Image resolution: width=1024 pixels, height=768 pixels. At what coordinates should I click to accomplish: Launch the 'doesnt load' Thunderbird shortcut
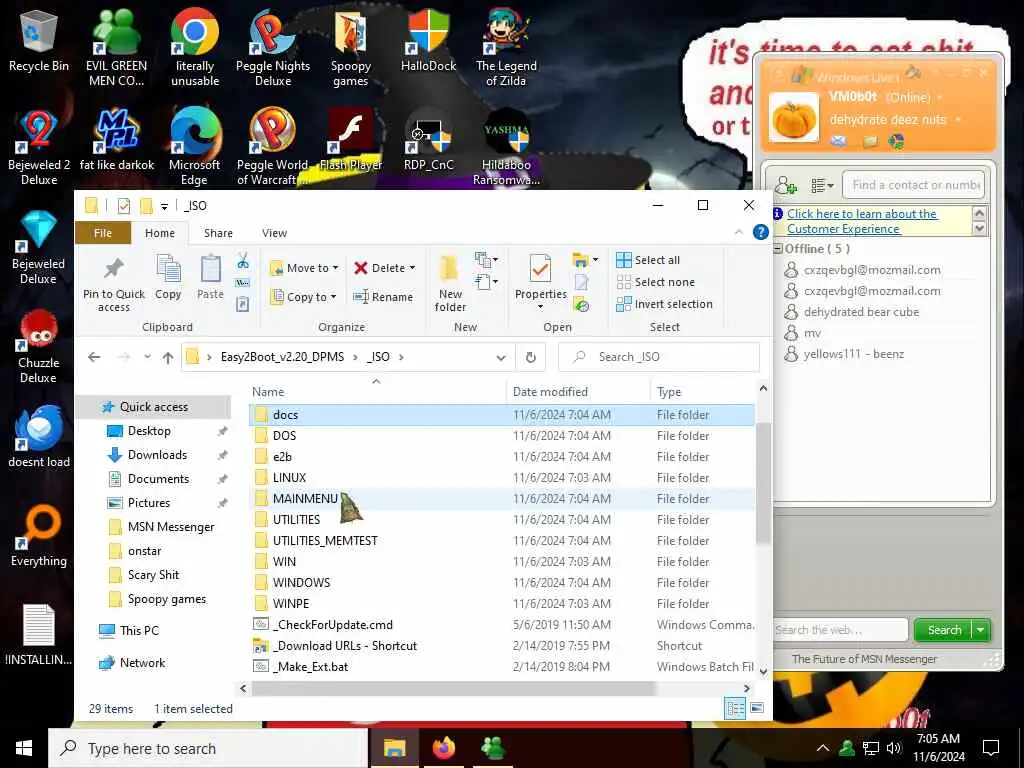click(39, 438)
